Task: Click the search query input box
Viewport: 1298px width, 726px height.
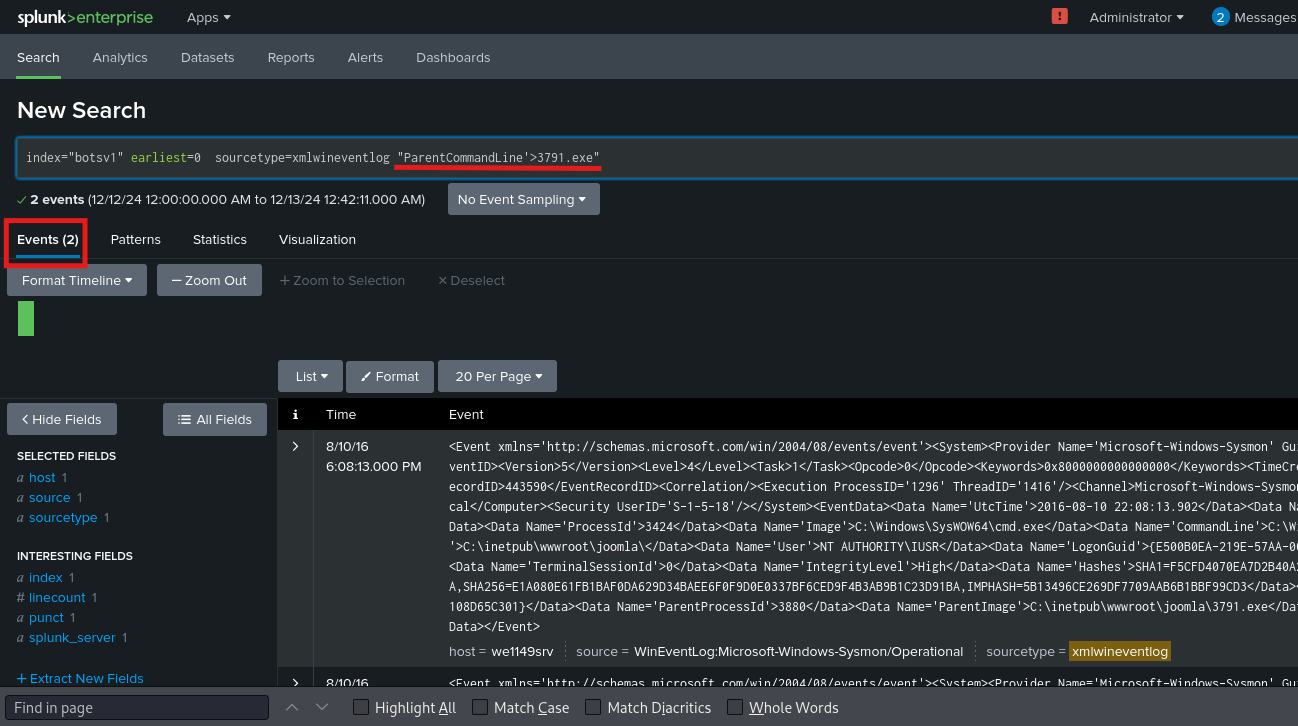Action: 656,158
